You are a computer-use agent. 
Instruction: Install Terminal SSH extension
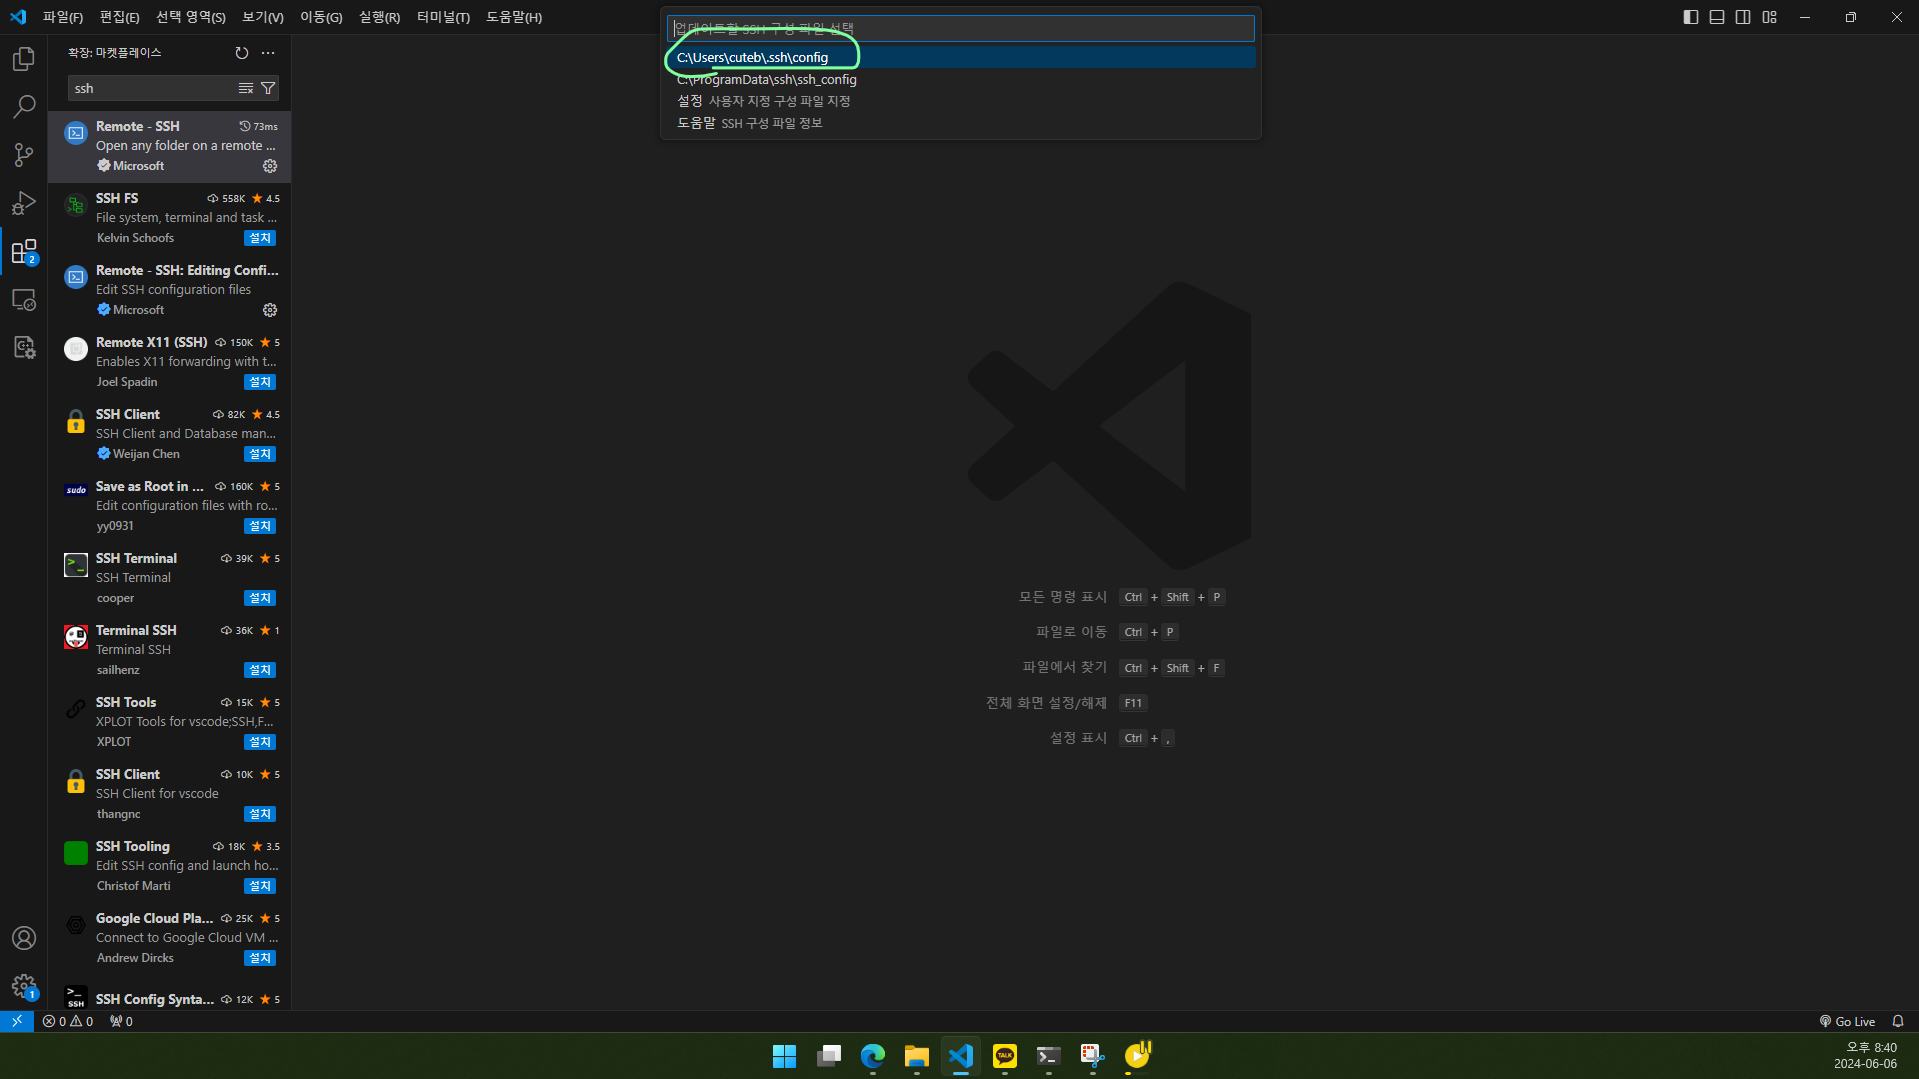260,670
